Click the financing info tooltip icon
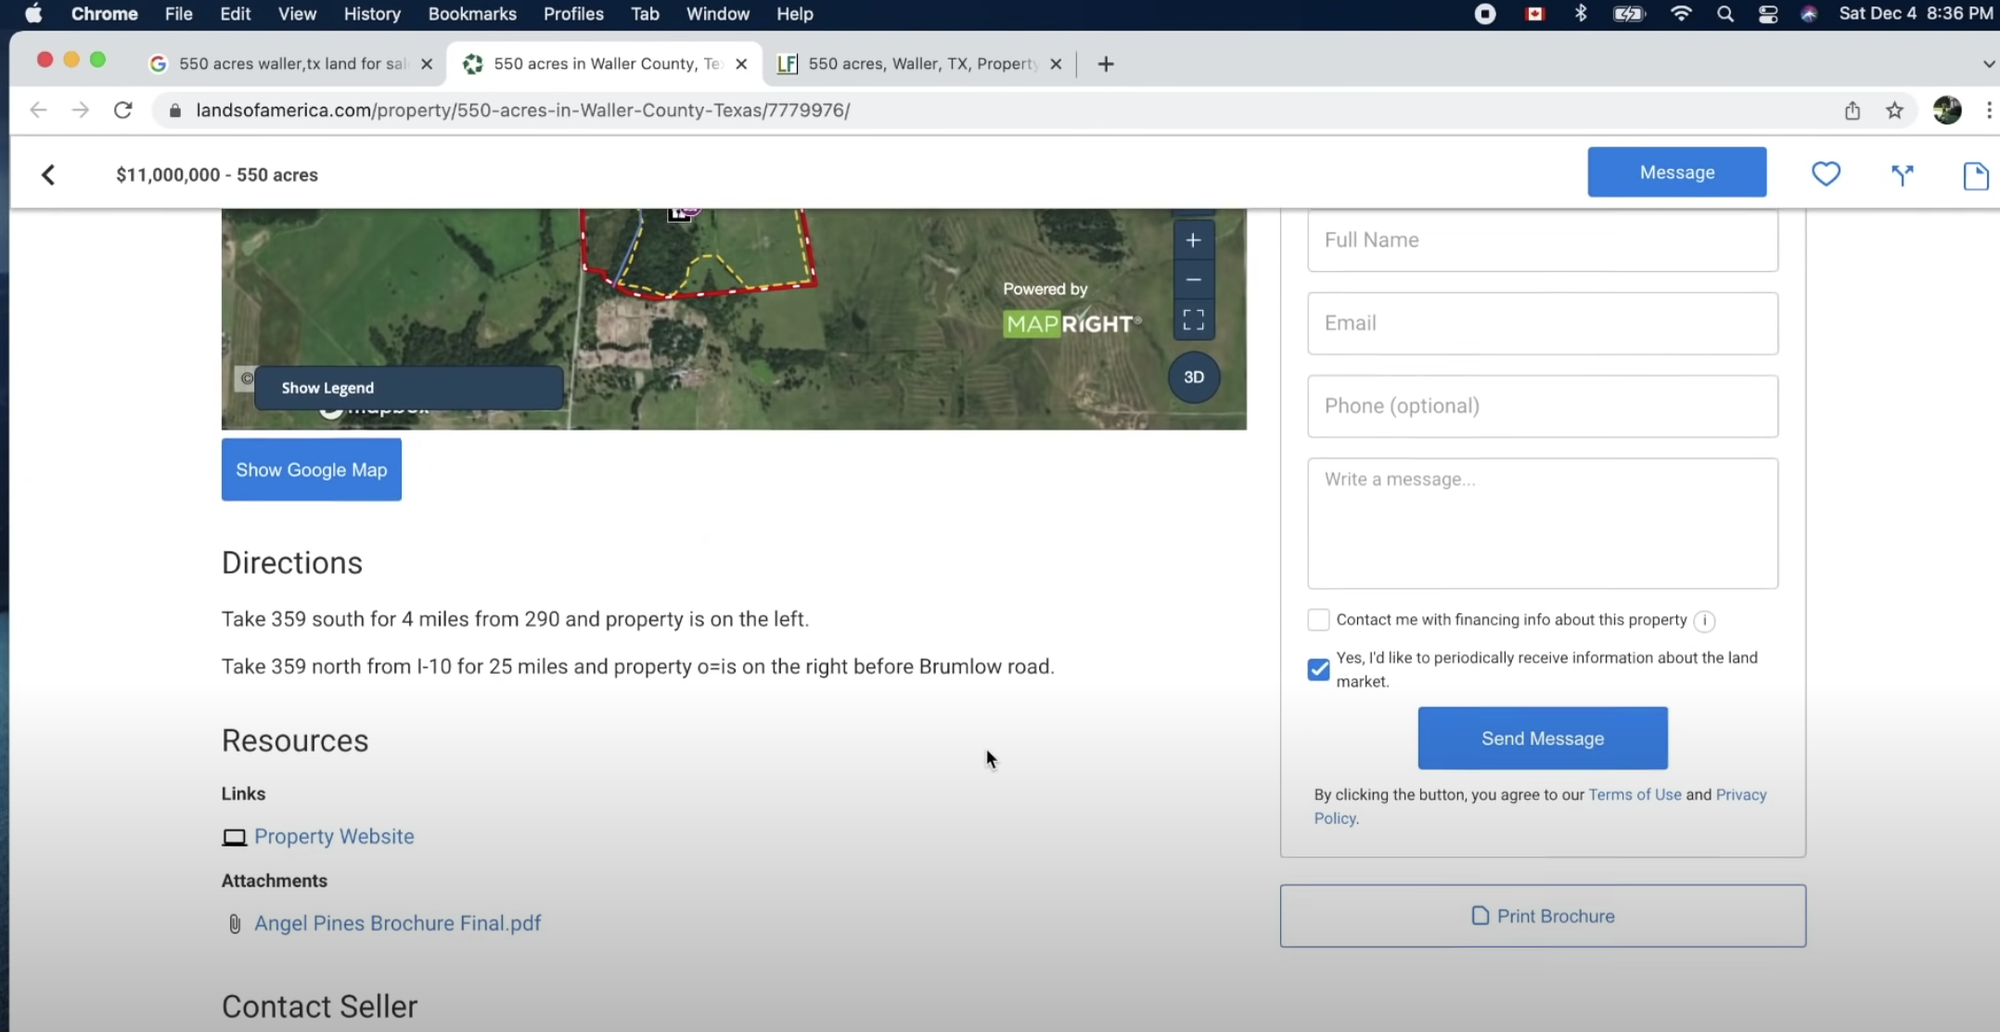 1704,621
